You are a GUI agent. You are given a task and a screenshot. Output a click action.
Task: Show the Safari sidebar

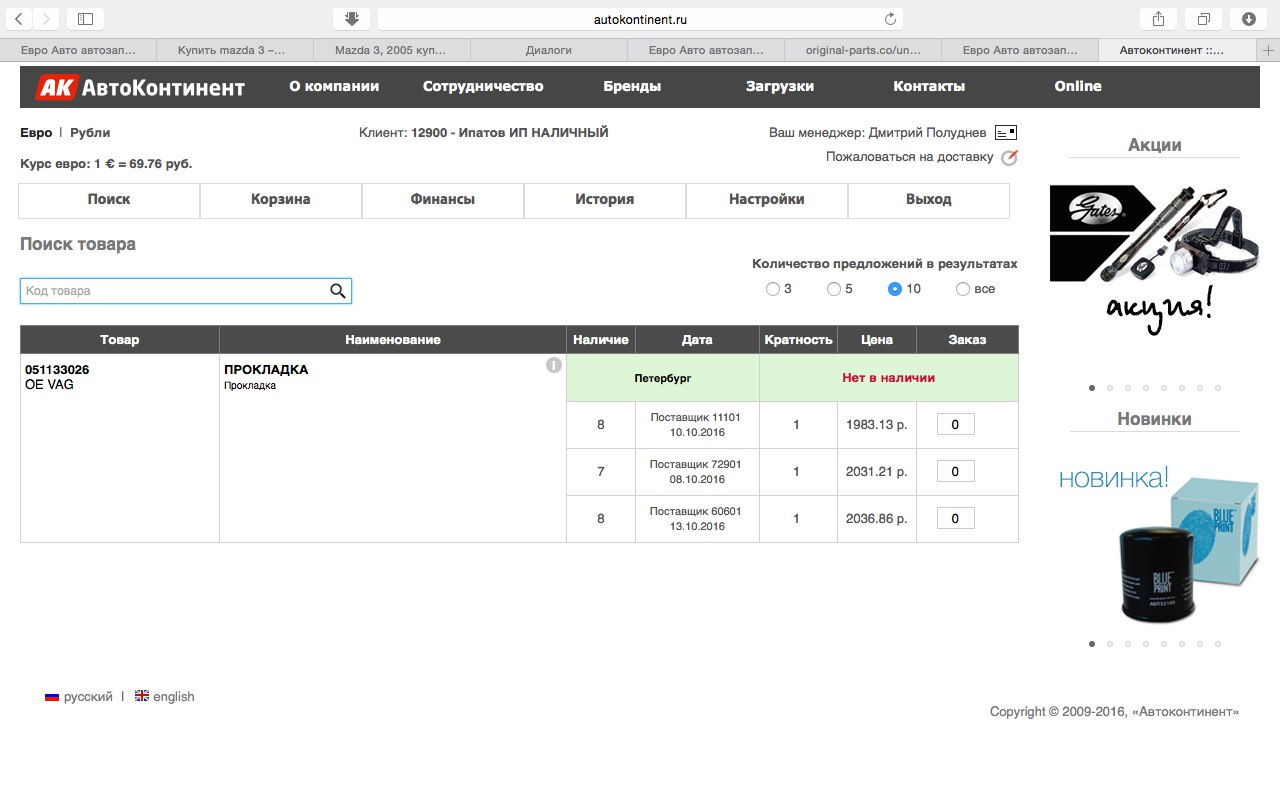85,19
